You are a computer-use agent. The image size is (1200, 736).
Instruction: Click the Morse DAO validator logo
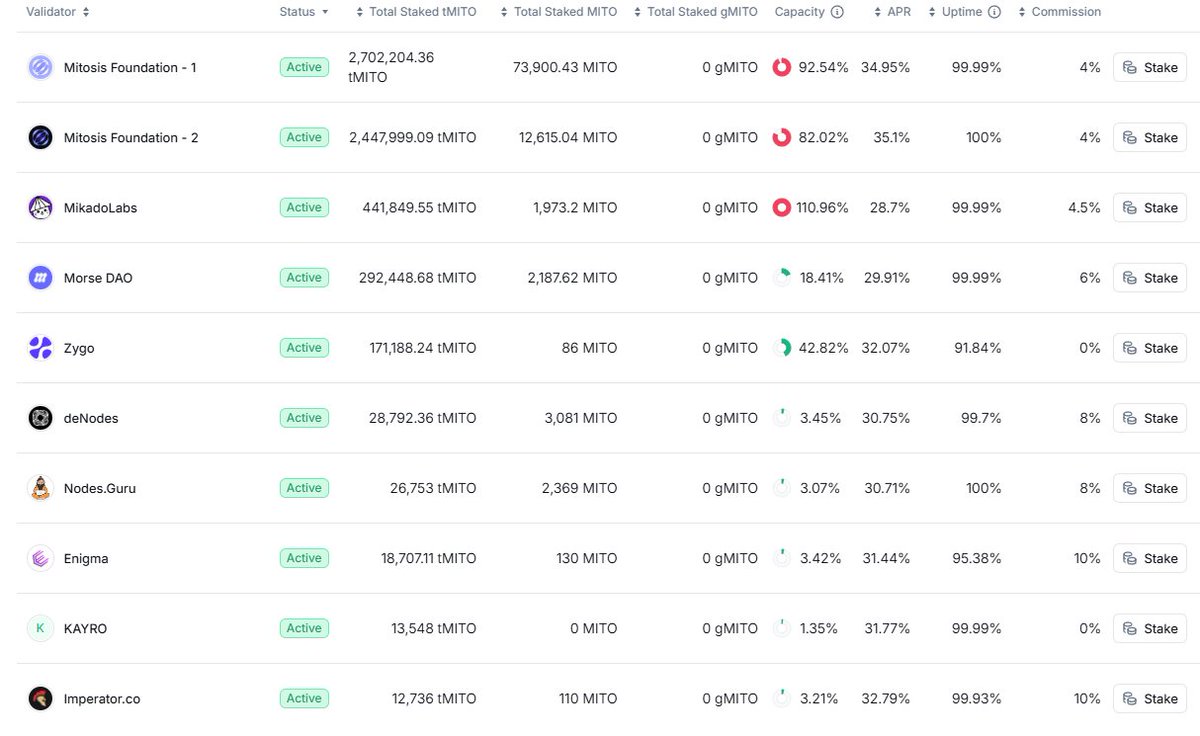(x=40, y=277)
